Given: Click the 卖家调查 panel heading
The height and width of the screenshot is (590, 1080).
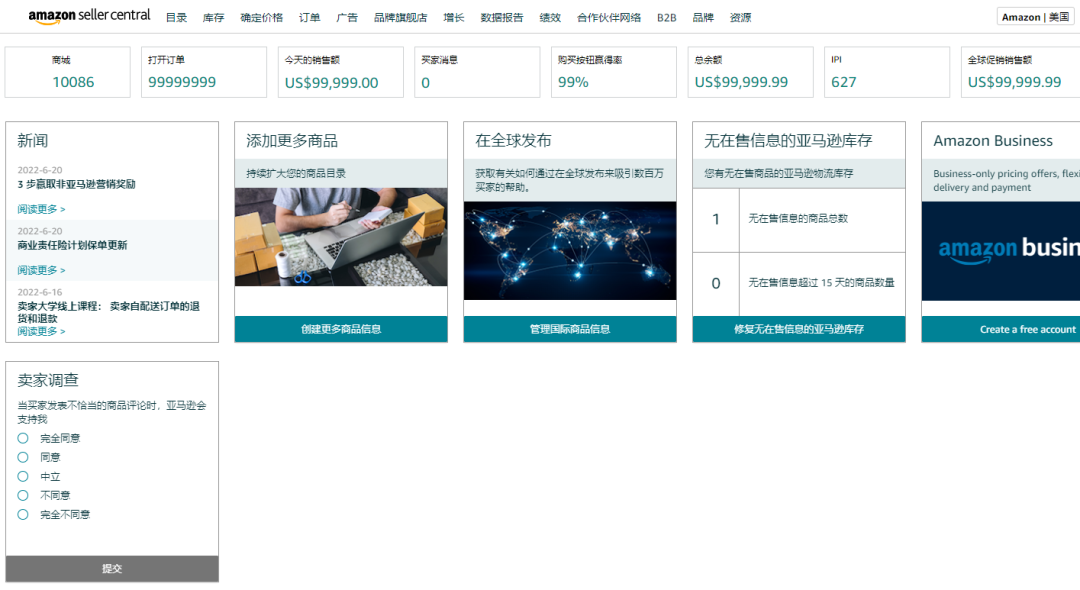Looking at the screenshot, I should coord(48,380).
